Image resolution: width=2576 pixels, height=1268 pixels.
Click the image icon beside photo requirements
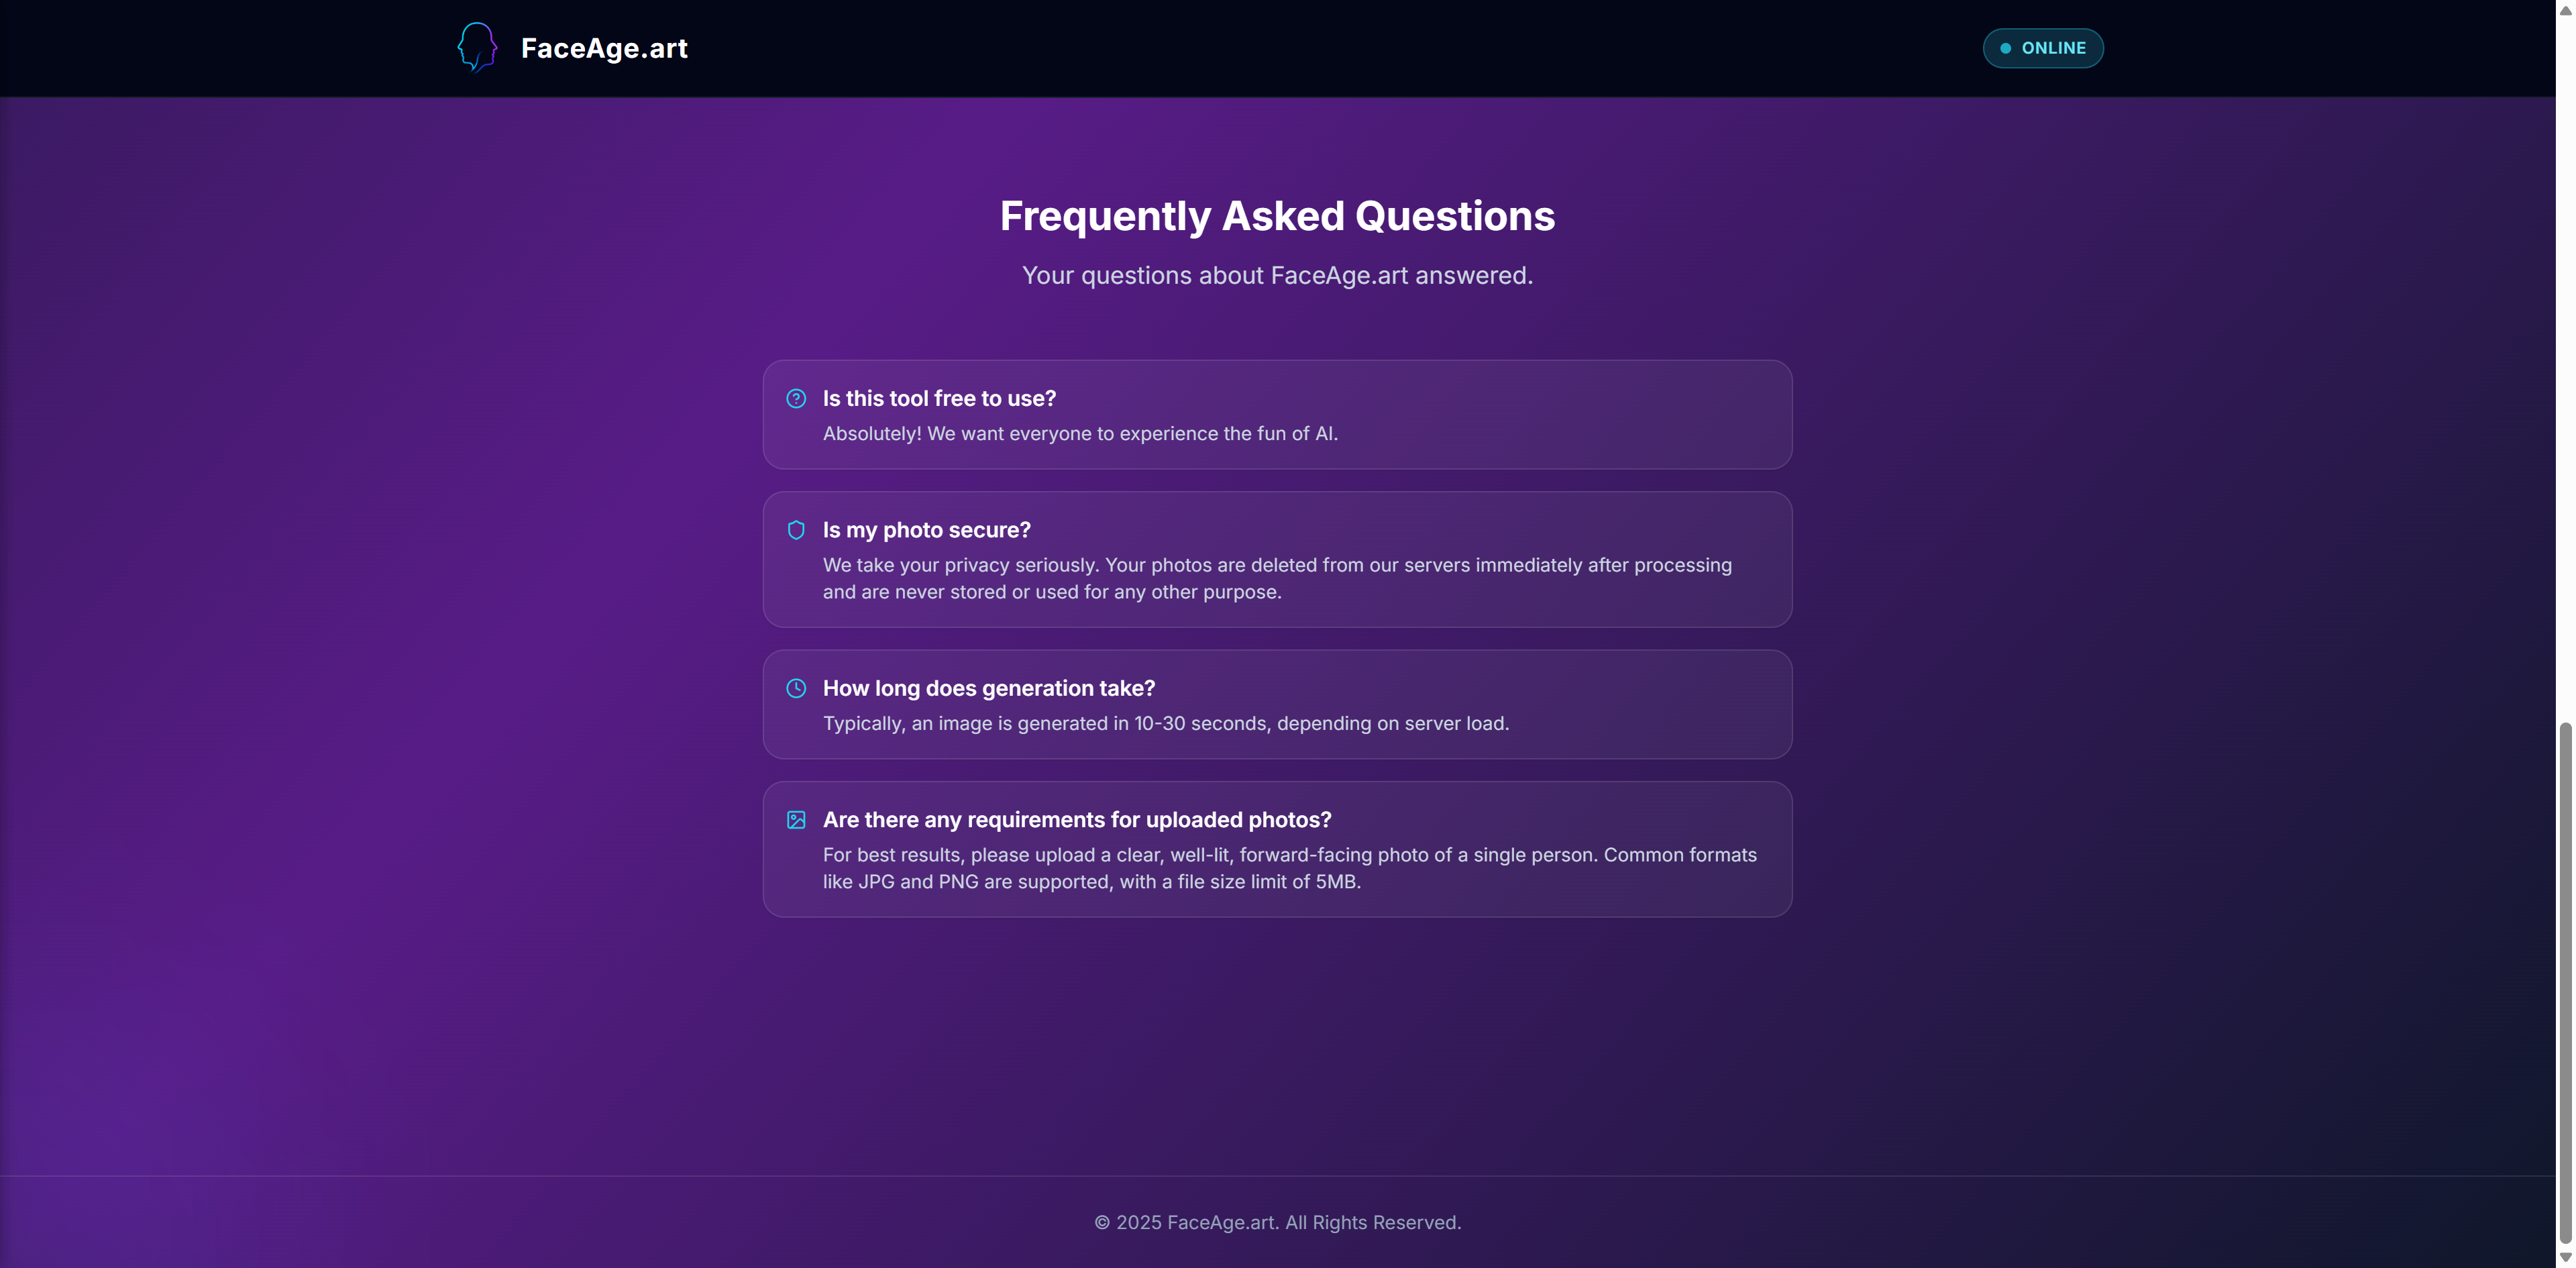point(796,820)
